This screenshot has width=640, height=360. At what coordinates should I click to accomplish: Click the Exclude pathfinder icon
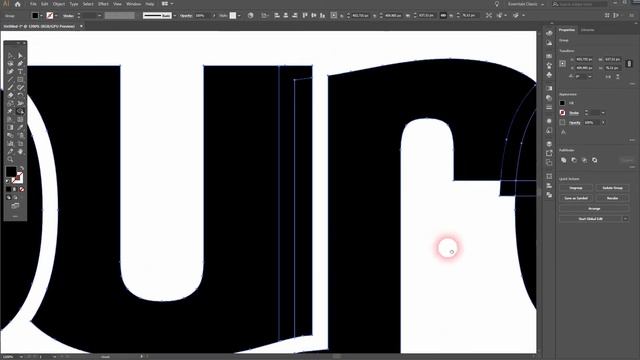point(595,160)
